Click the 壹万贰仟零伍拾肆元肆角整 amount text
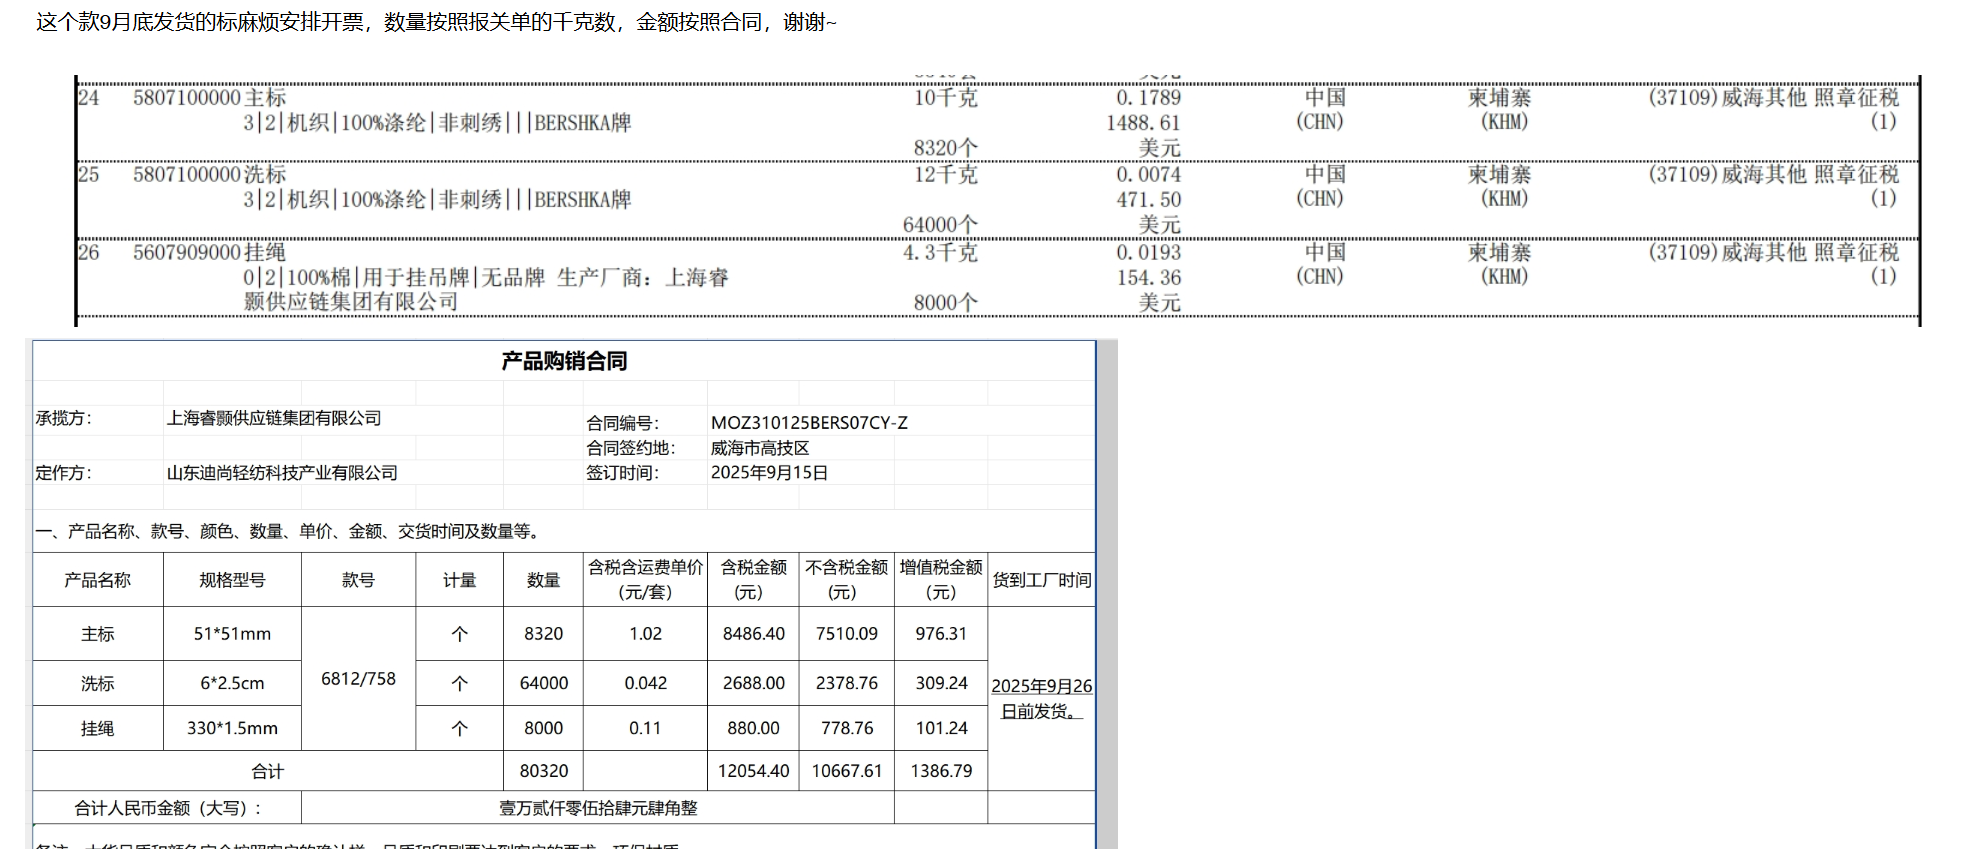This screenshot has height=855, width=1967. pyautogui.click(x=598, y=808)
